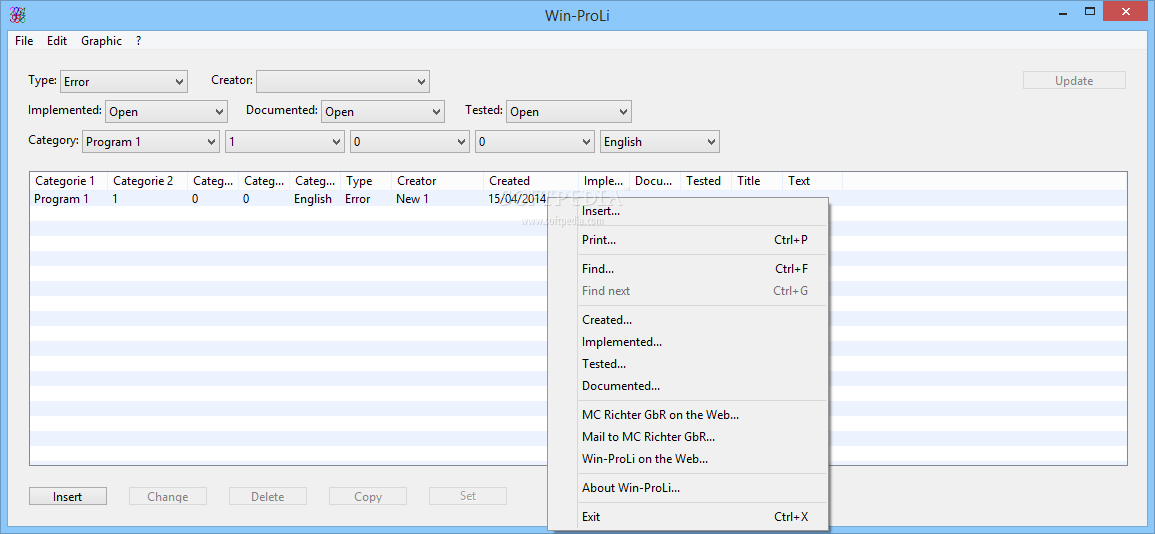Open the third category dropdown showing 0
This screenshot has width=1155, height=534.
tap(410, 142)
